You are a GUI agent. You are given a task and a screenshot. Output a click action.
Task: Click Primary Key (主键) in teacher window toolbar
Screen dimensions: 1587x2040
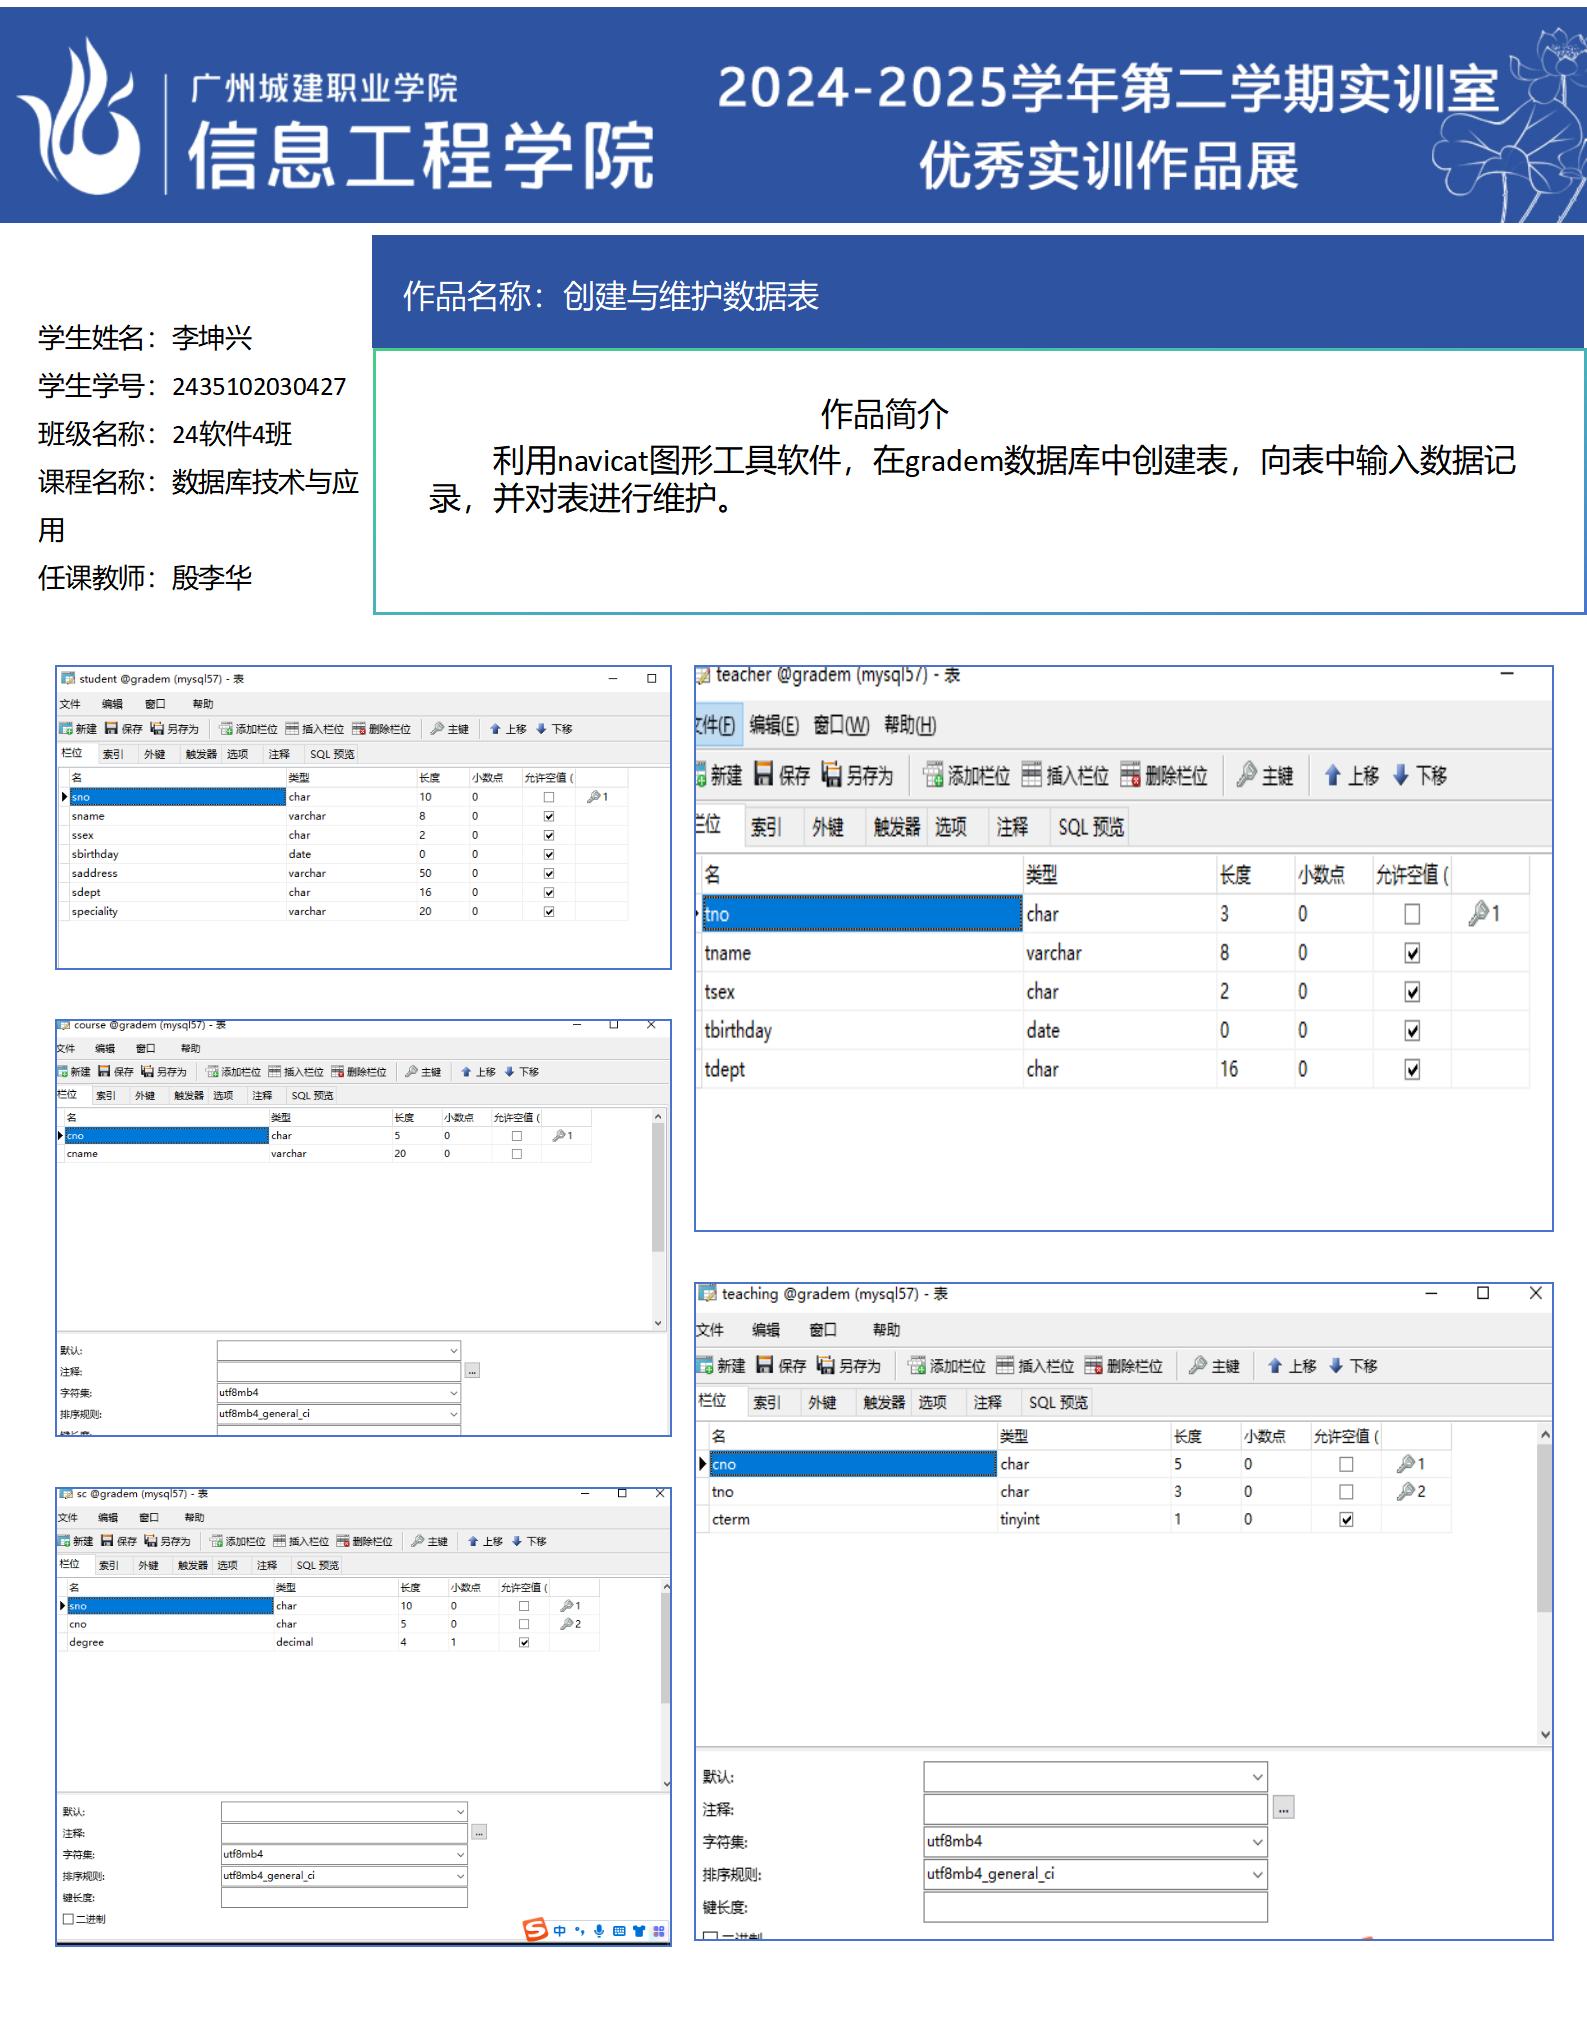pyautogui.click(x=1265, y=775)
